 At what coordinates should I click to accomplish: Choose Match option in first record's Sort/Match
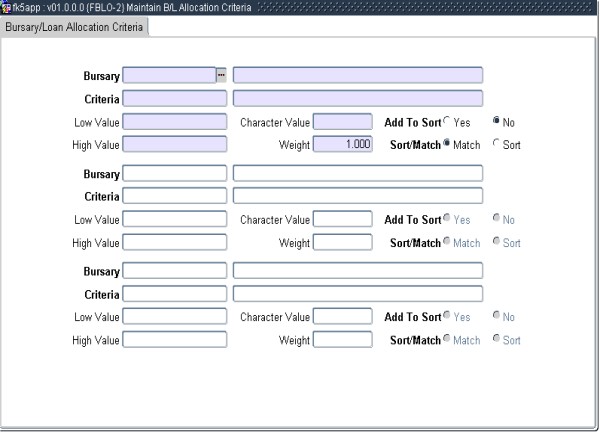click(x=446, y=144)
